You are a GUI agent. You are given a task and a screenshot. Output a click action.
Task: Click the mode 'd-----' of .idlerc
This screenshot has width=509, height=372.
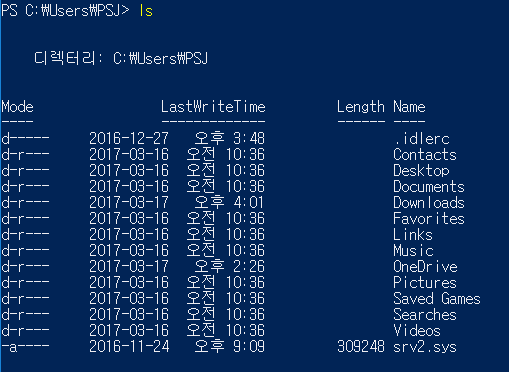coord(25,139)
